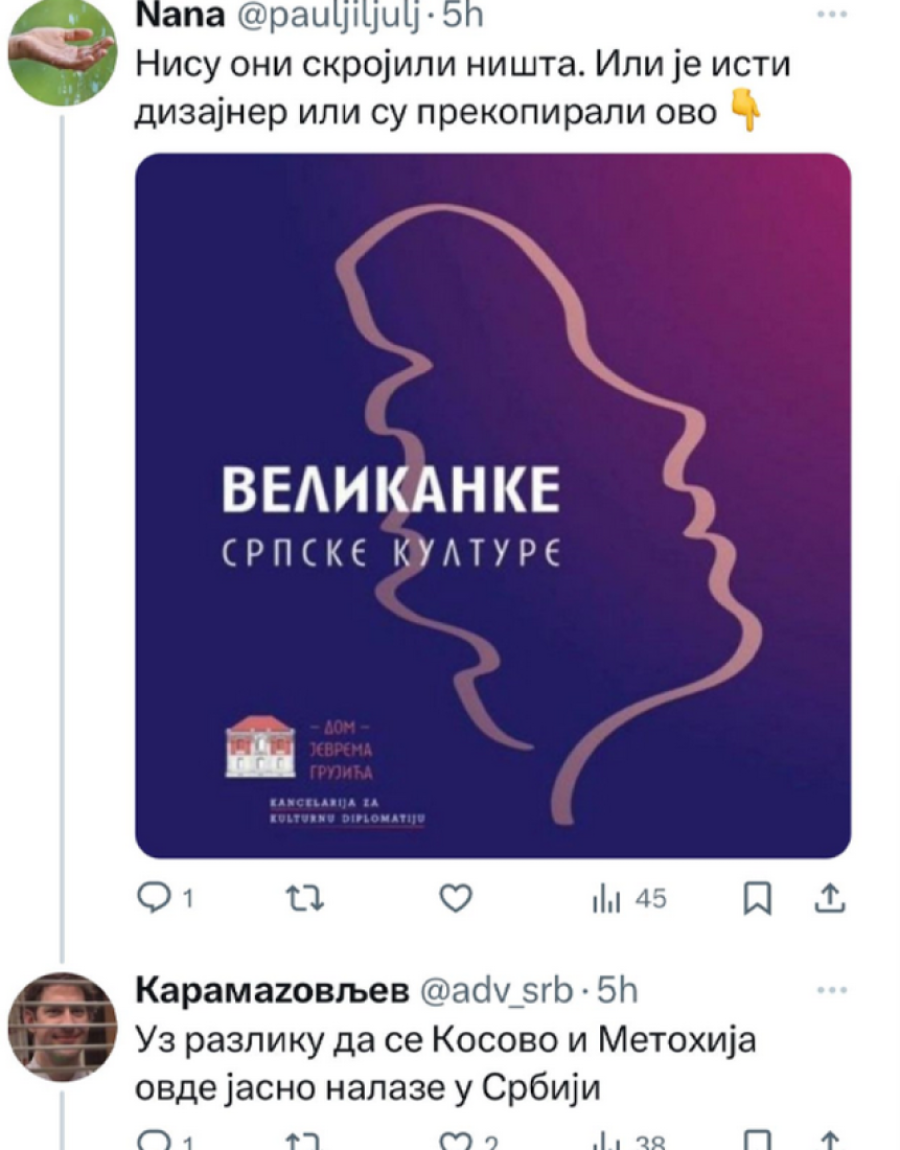This screenshot has height=1150, width=900.
Task: View analytics showing 45 views
Action: (x=629, y=899)
